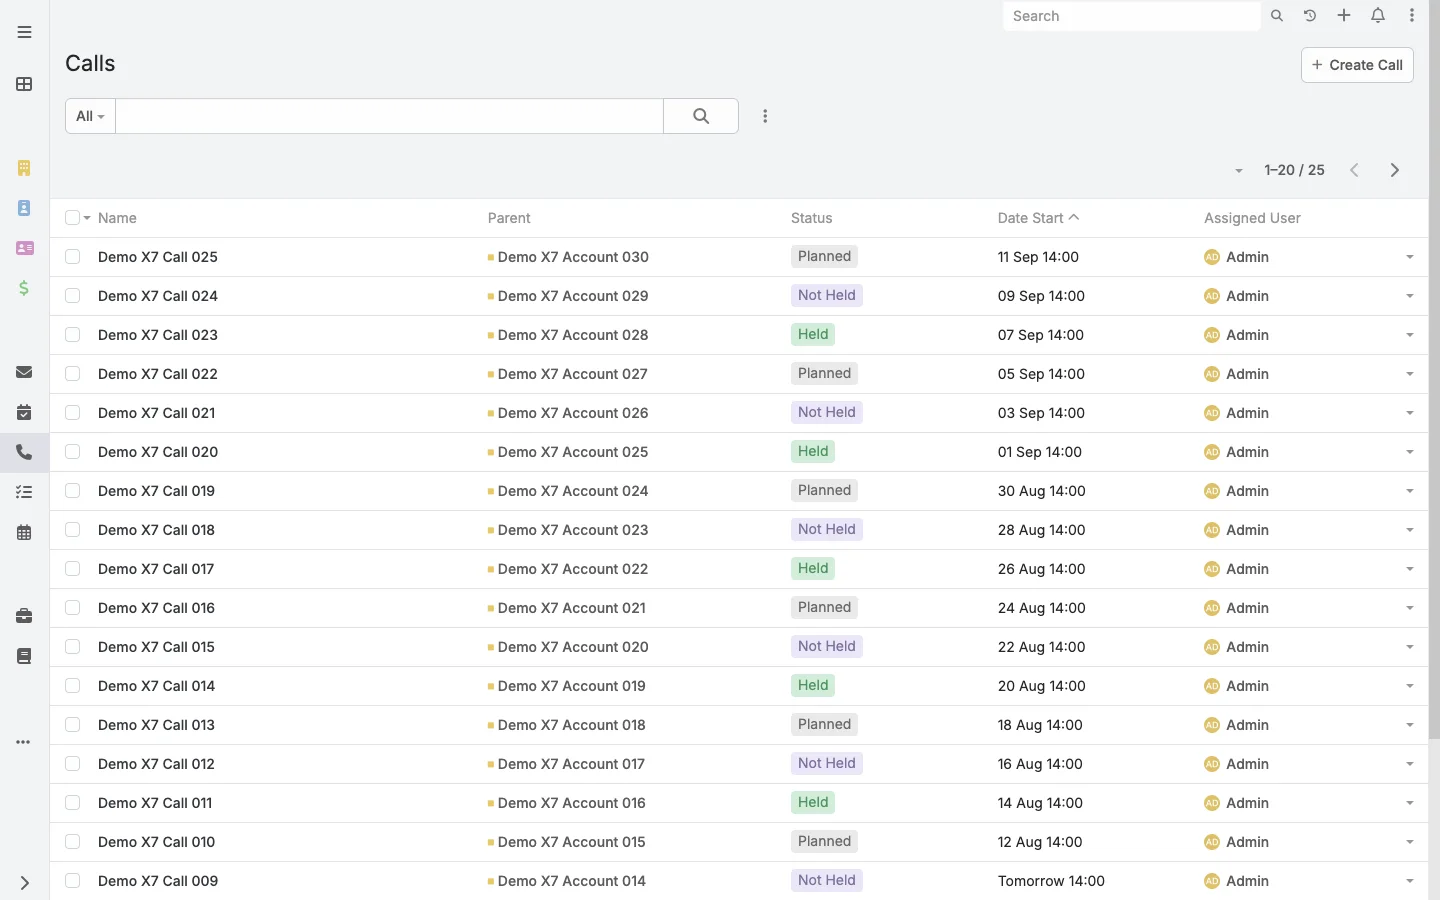The width and height of the screenshot is (1440, 900).
Task: Open the Demo X7 Call 009 record
Action: point(158,881)
